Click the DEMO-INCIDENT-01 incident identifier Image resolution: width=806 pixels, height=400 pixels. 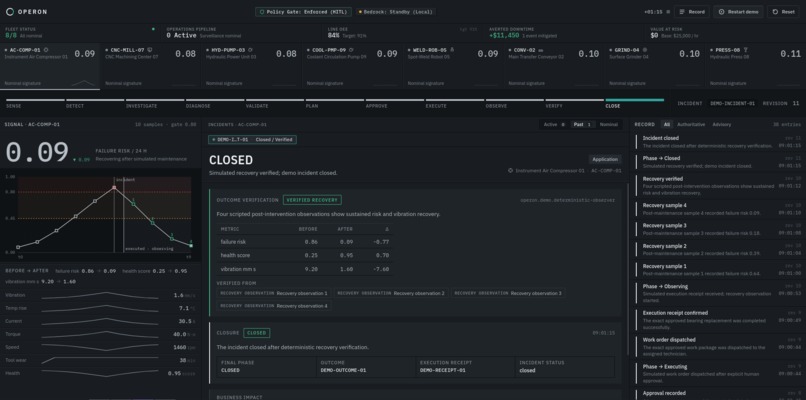pyautogui.click(x=732, y=103)
